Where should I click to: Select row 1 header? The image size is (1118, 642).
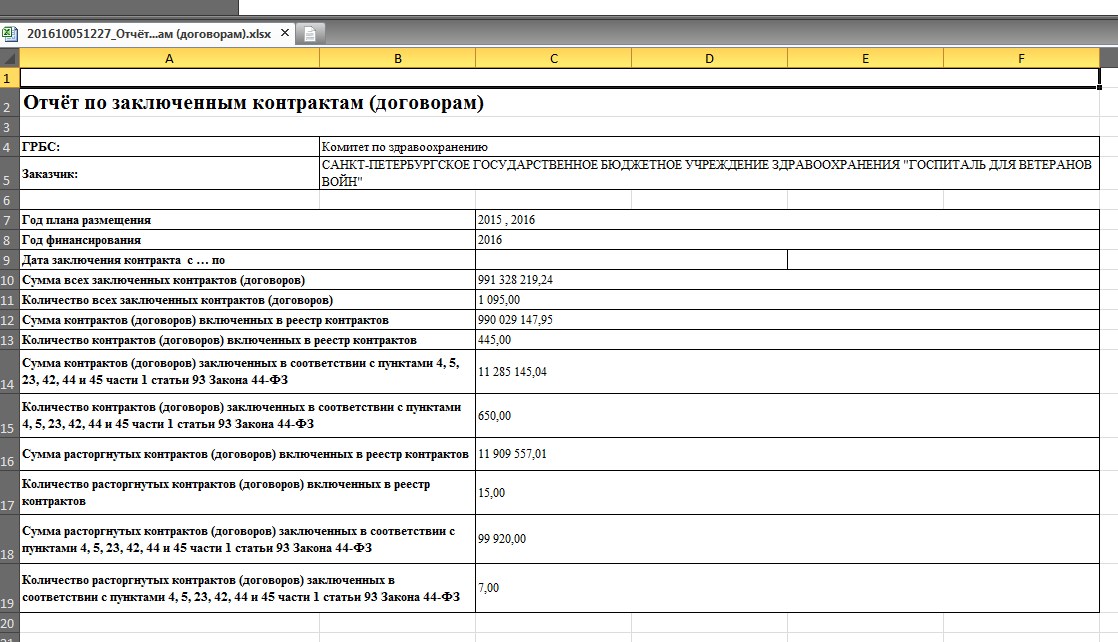pos(9,78)
